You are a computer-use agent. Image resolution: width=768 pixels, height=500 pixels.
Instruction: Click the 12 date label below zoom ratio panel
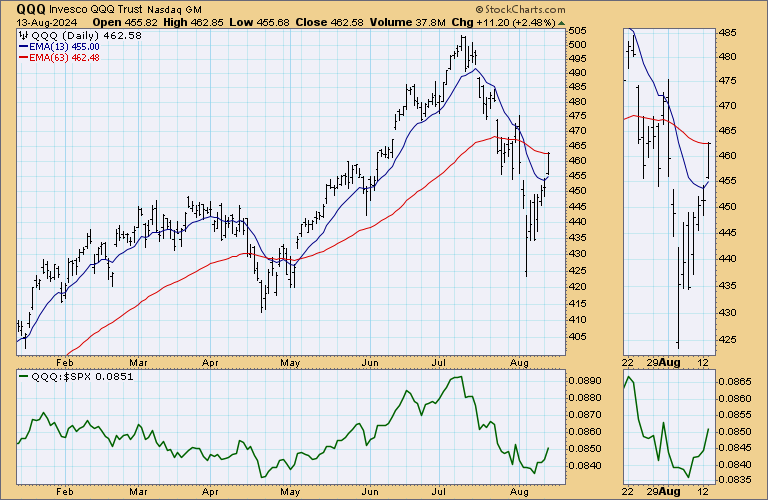703,491
